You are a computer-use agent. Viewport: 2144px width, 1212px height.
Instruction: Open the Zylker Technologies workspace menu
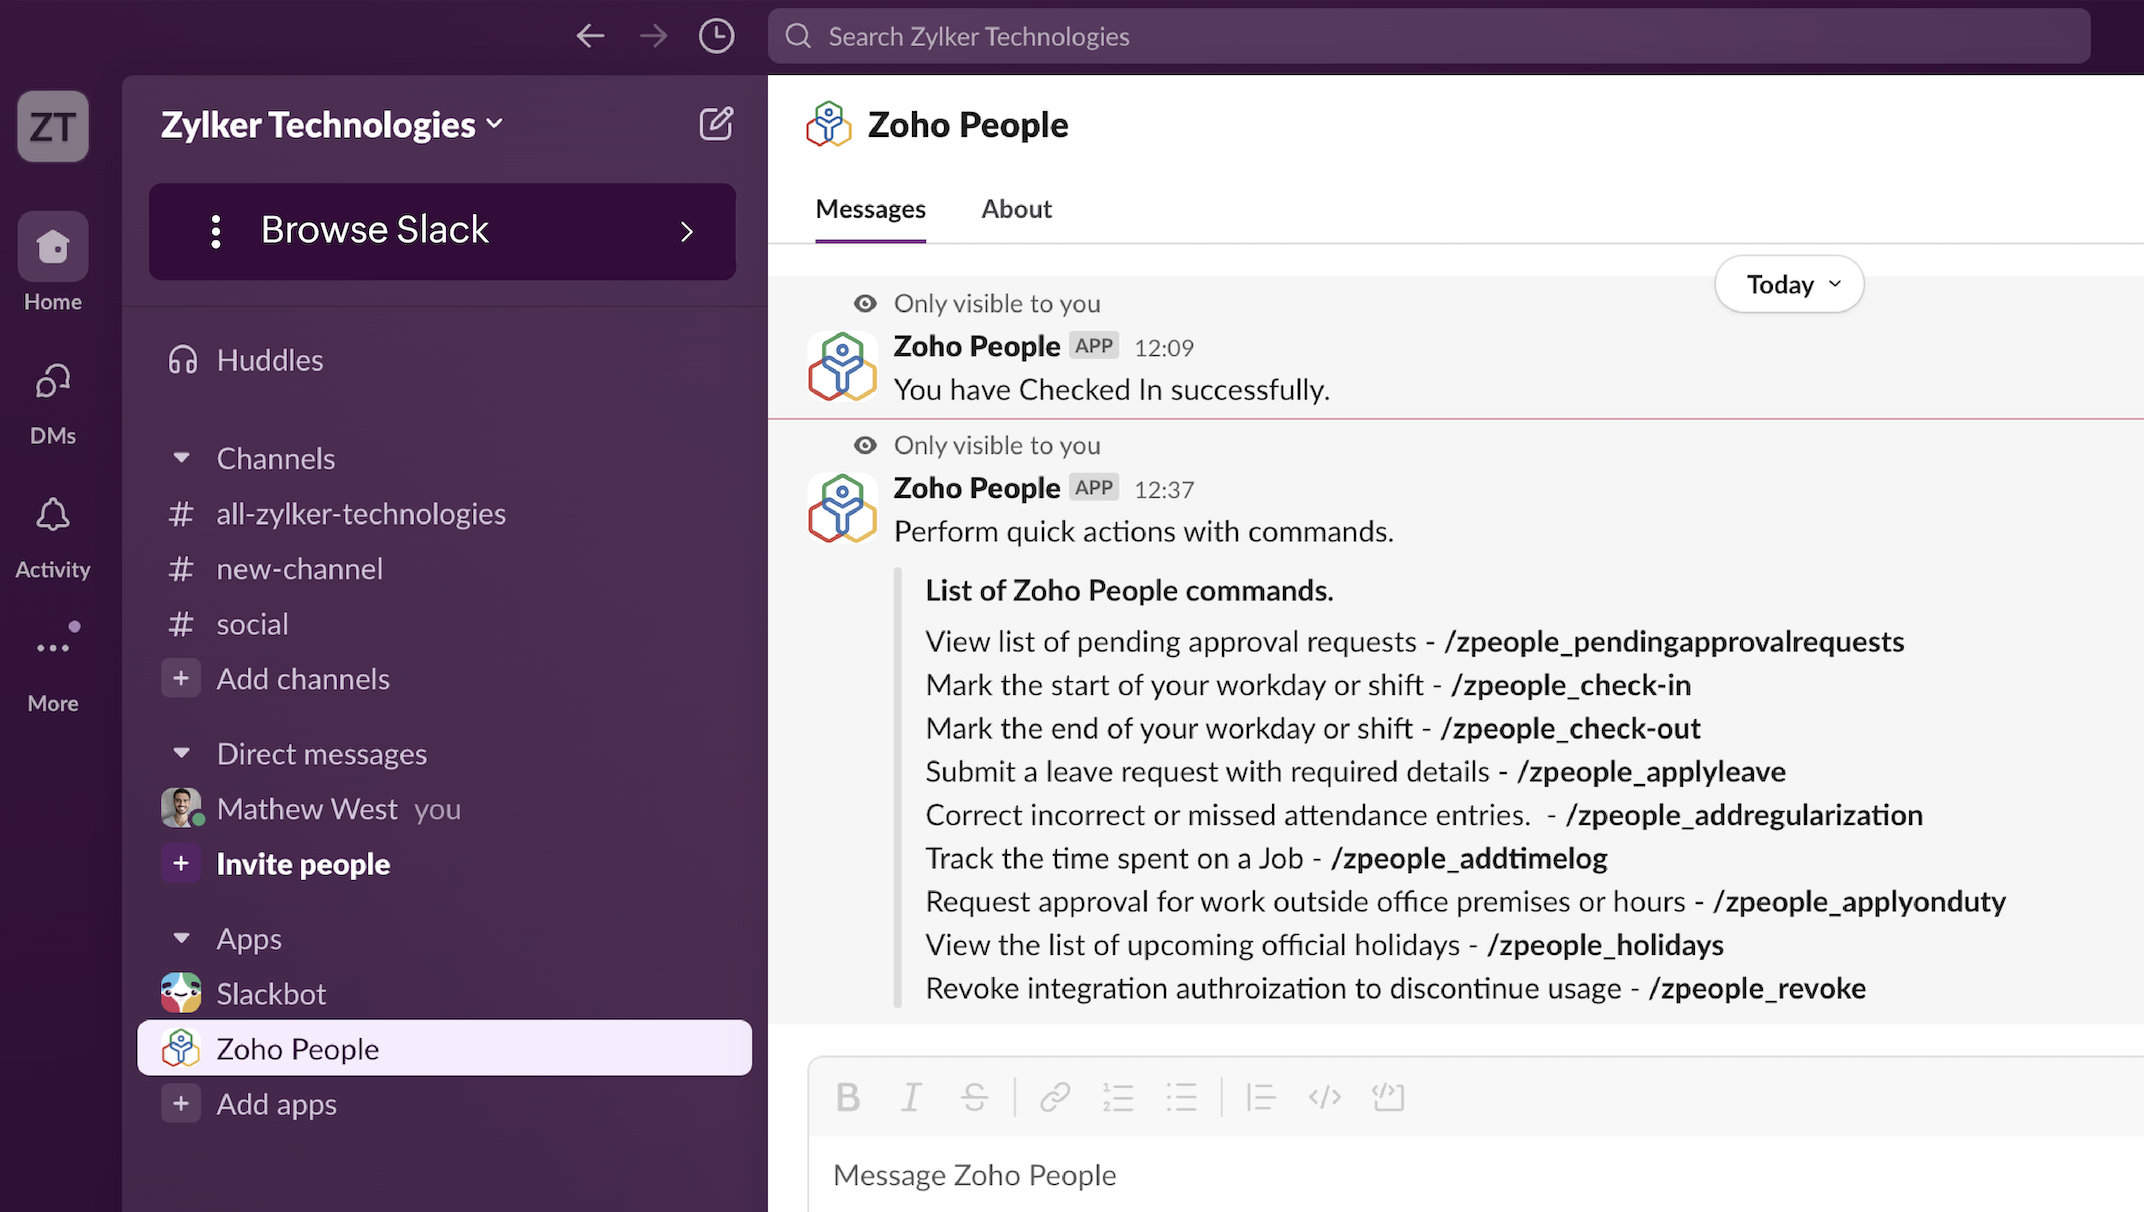tap(331, 125)
